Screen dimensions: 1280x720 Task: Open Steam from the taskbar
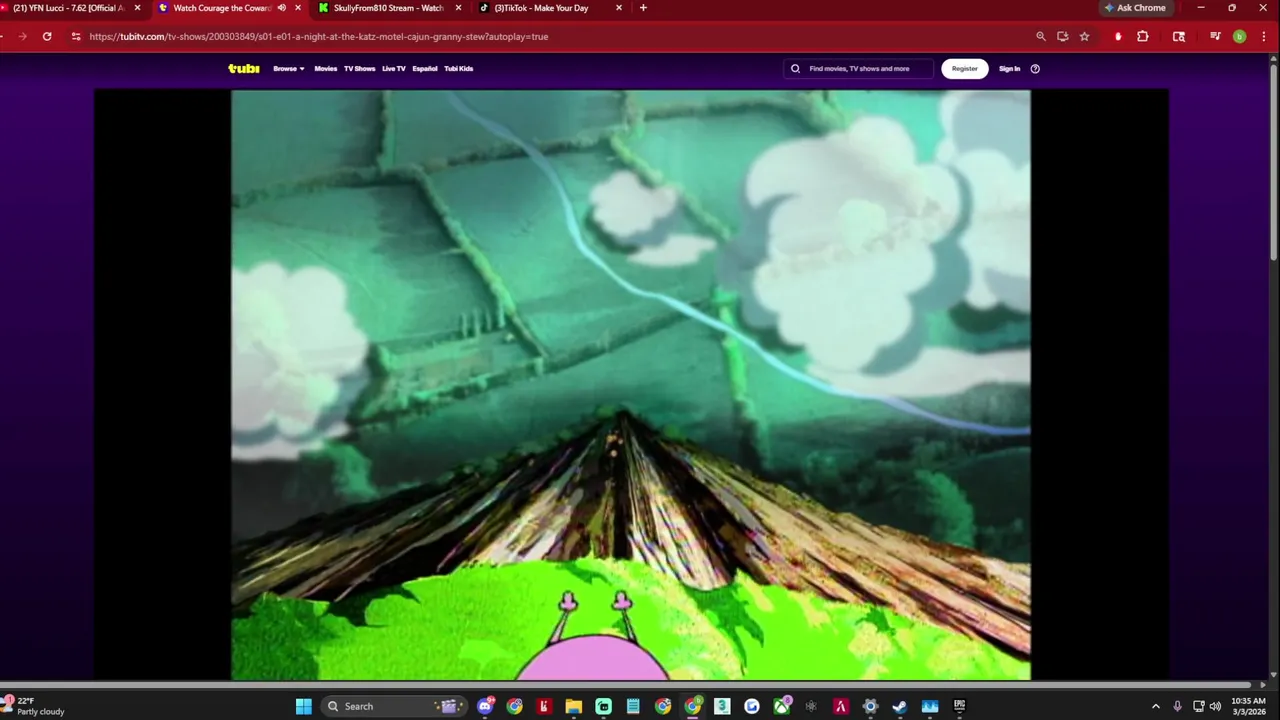pyautogui.click(x=900, y=706)
